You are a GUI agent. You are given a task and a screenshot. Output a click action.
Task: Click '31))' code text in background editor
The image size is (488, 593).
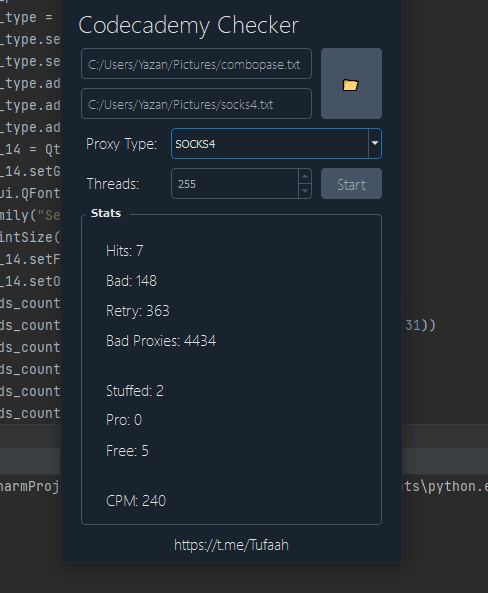[420, 325]
